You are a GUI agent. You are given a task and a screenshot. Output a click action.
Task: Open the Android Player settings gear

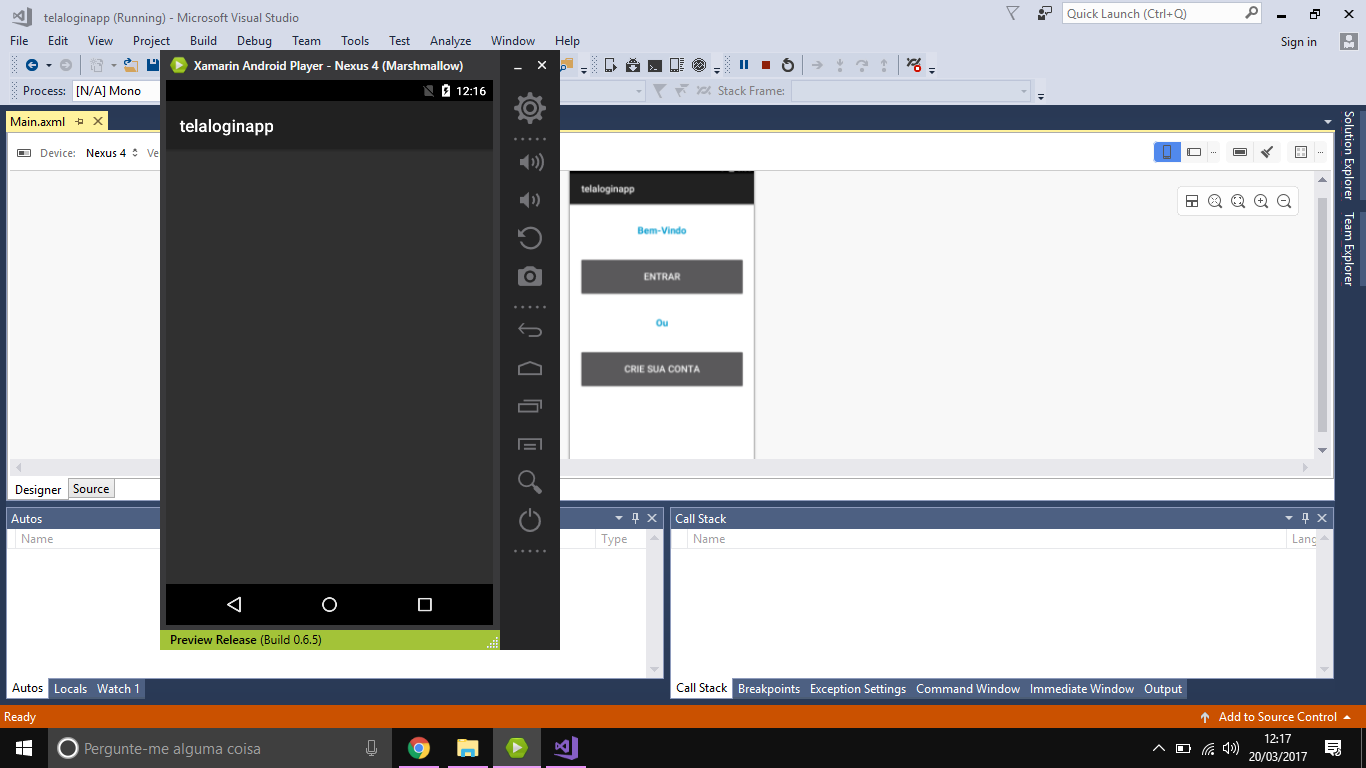530,108
